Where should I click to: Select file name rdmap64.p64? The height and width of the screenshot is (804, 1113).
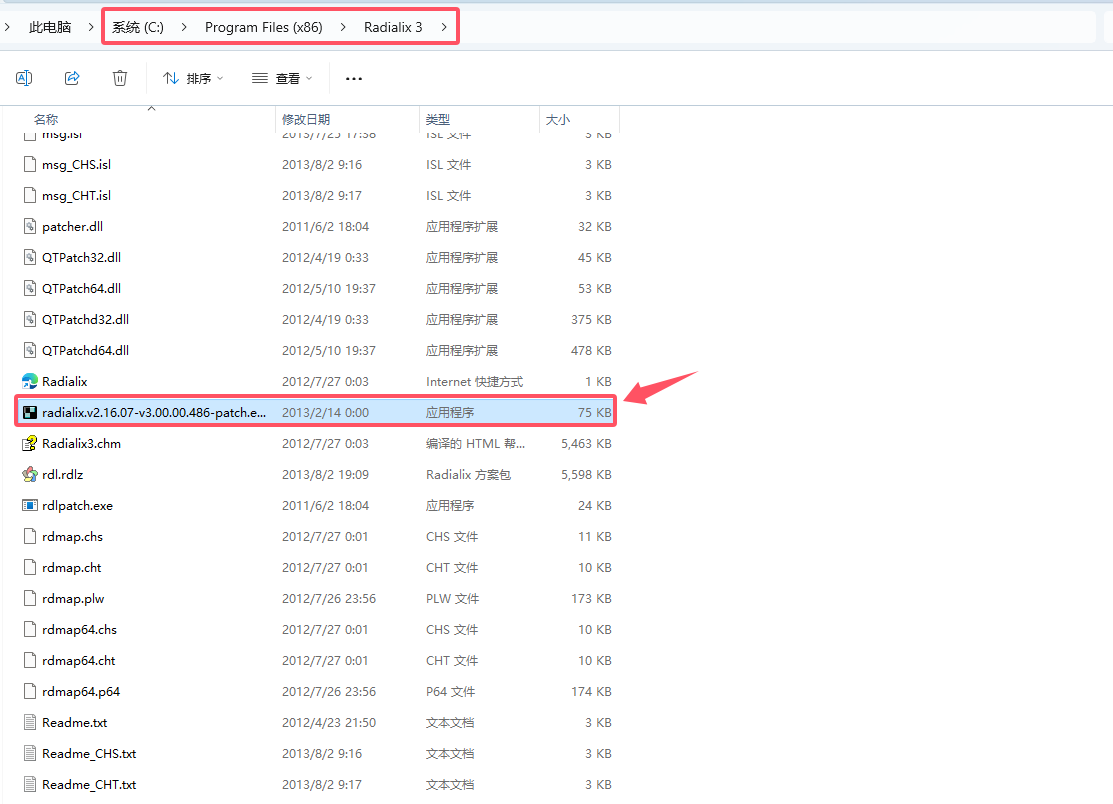[x=81, y=691]
